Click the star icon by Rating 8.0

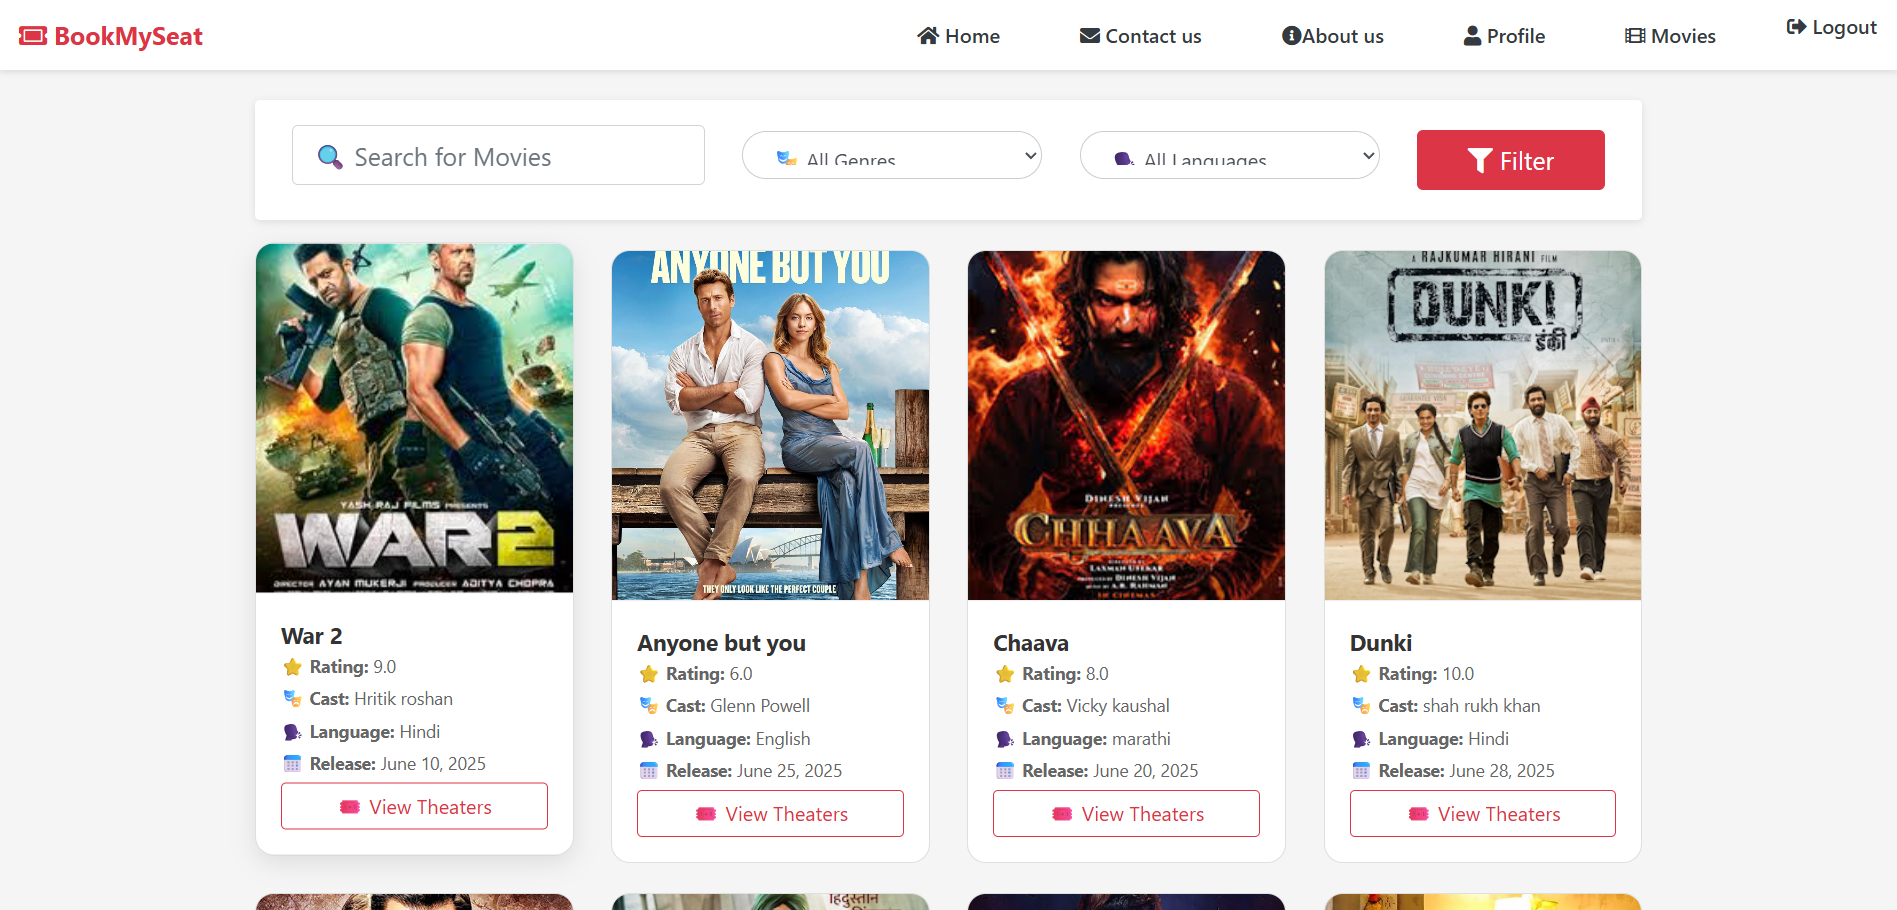(1005, 674)
